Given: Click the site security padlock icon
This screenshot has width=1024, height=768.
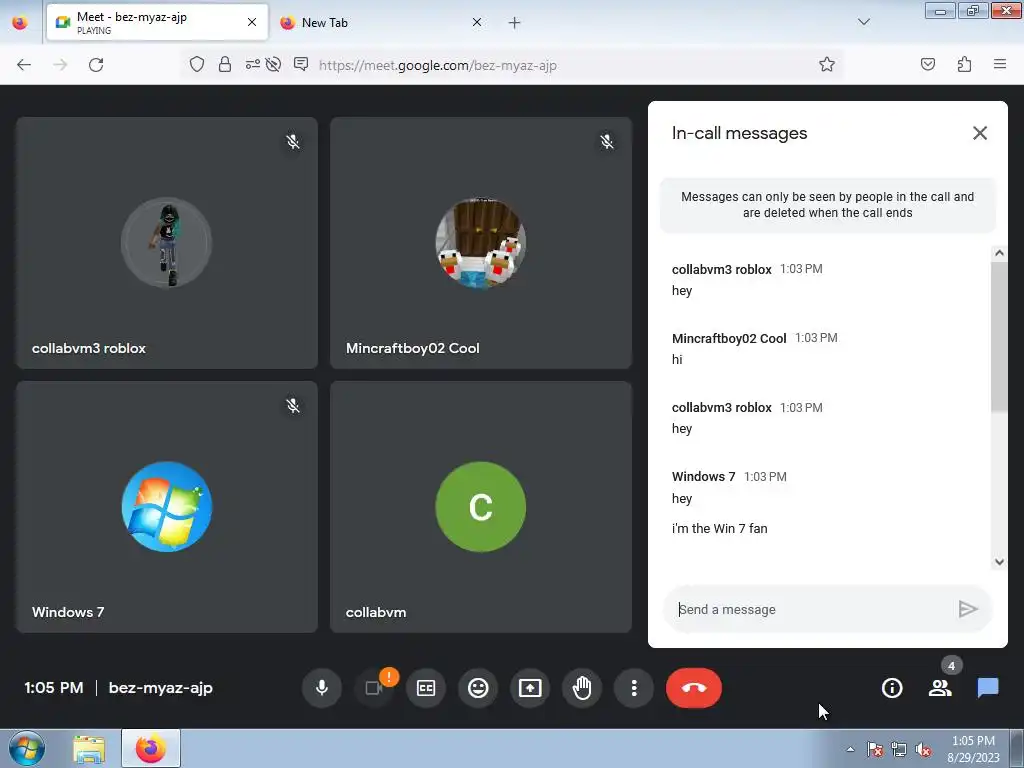Looking at the screenshot, I should point(225,64).
